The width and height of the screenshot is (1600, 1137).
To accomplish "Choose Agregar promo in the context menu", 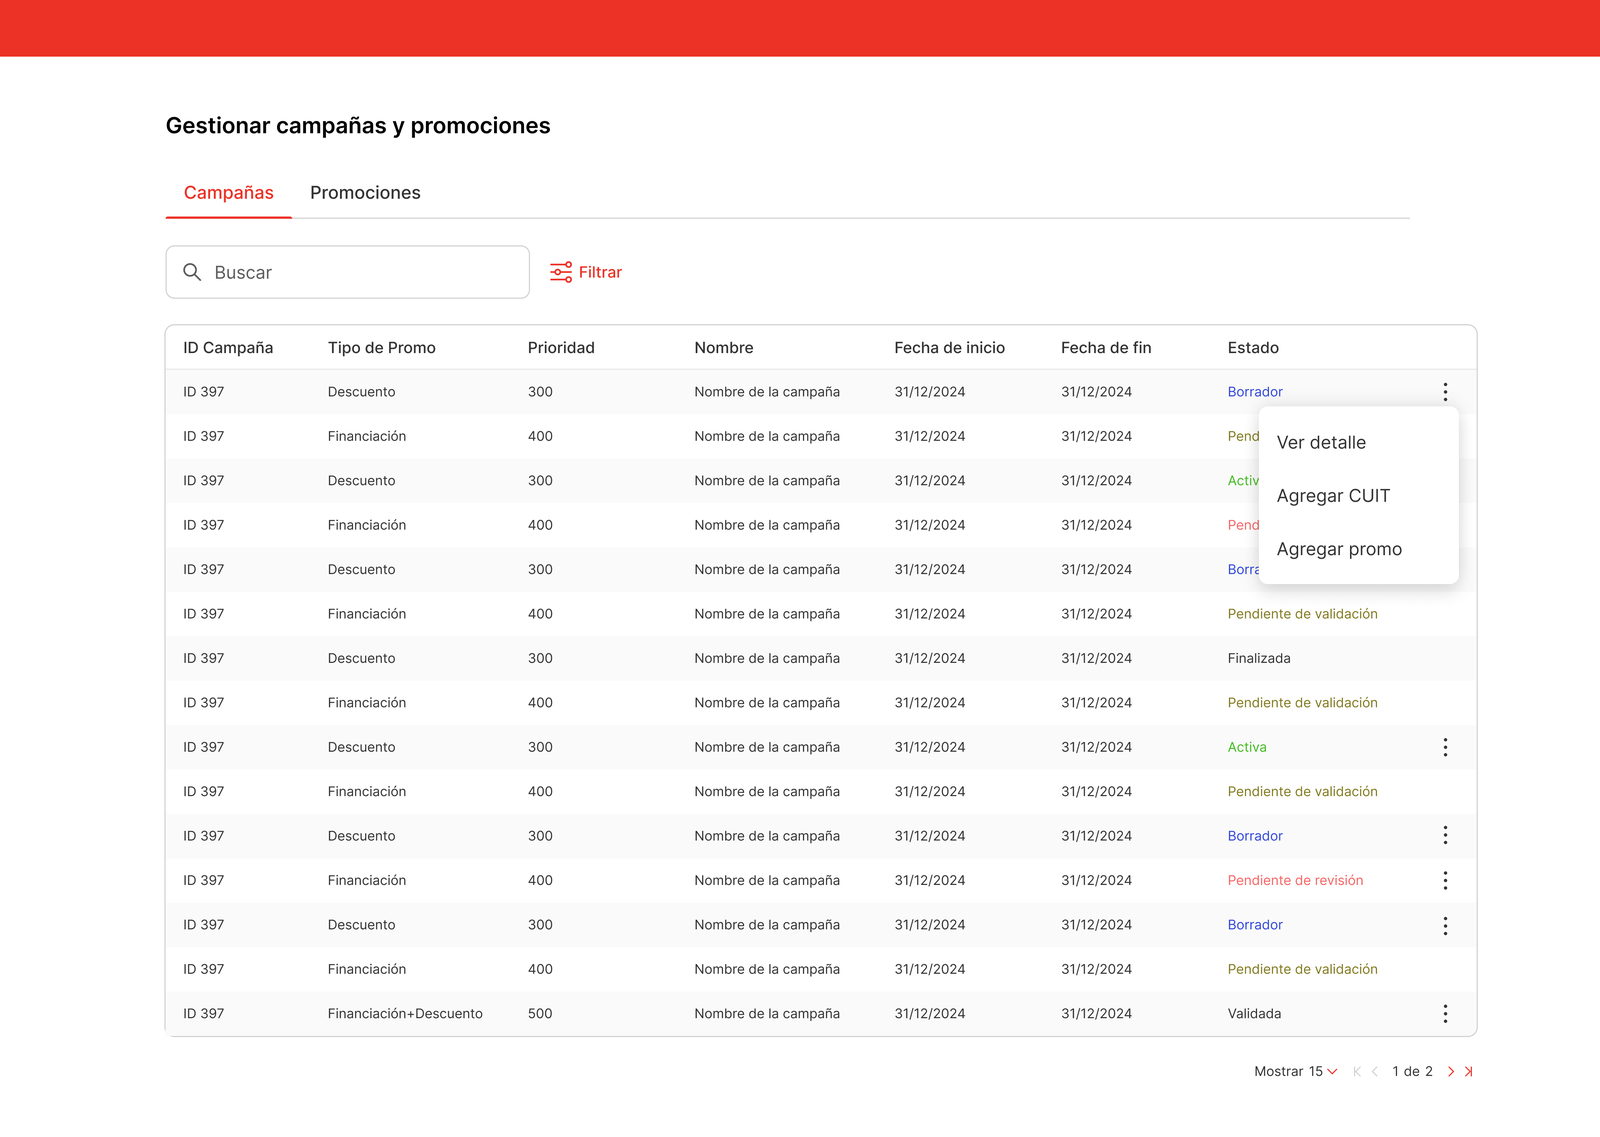I will [1339, 549].
